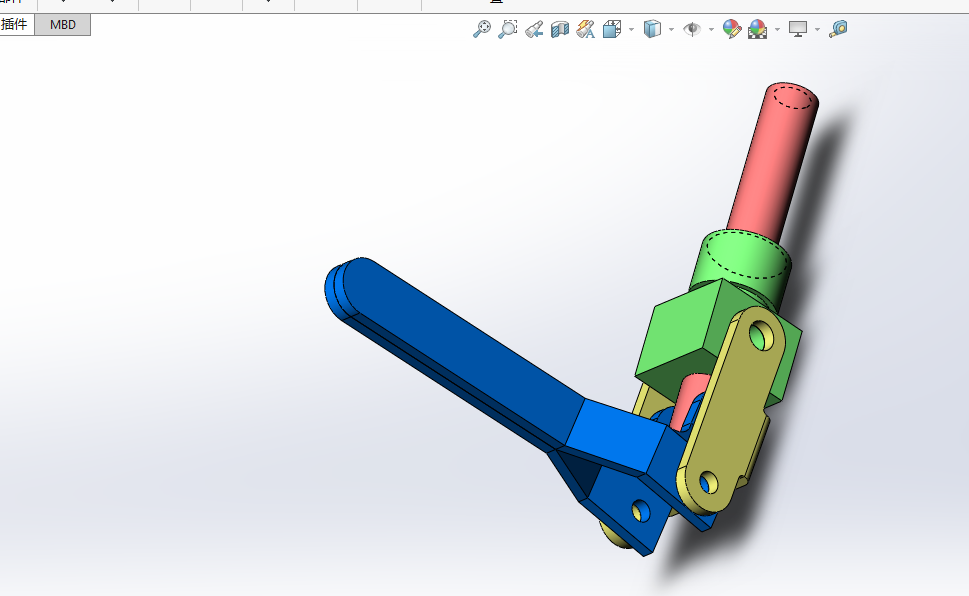The height and width of the screenshot is (596, 969).
Task: Click the Previous View icon
Action: [534, 29]
